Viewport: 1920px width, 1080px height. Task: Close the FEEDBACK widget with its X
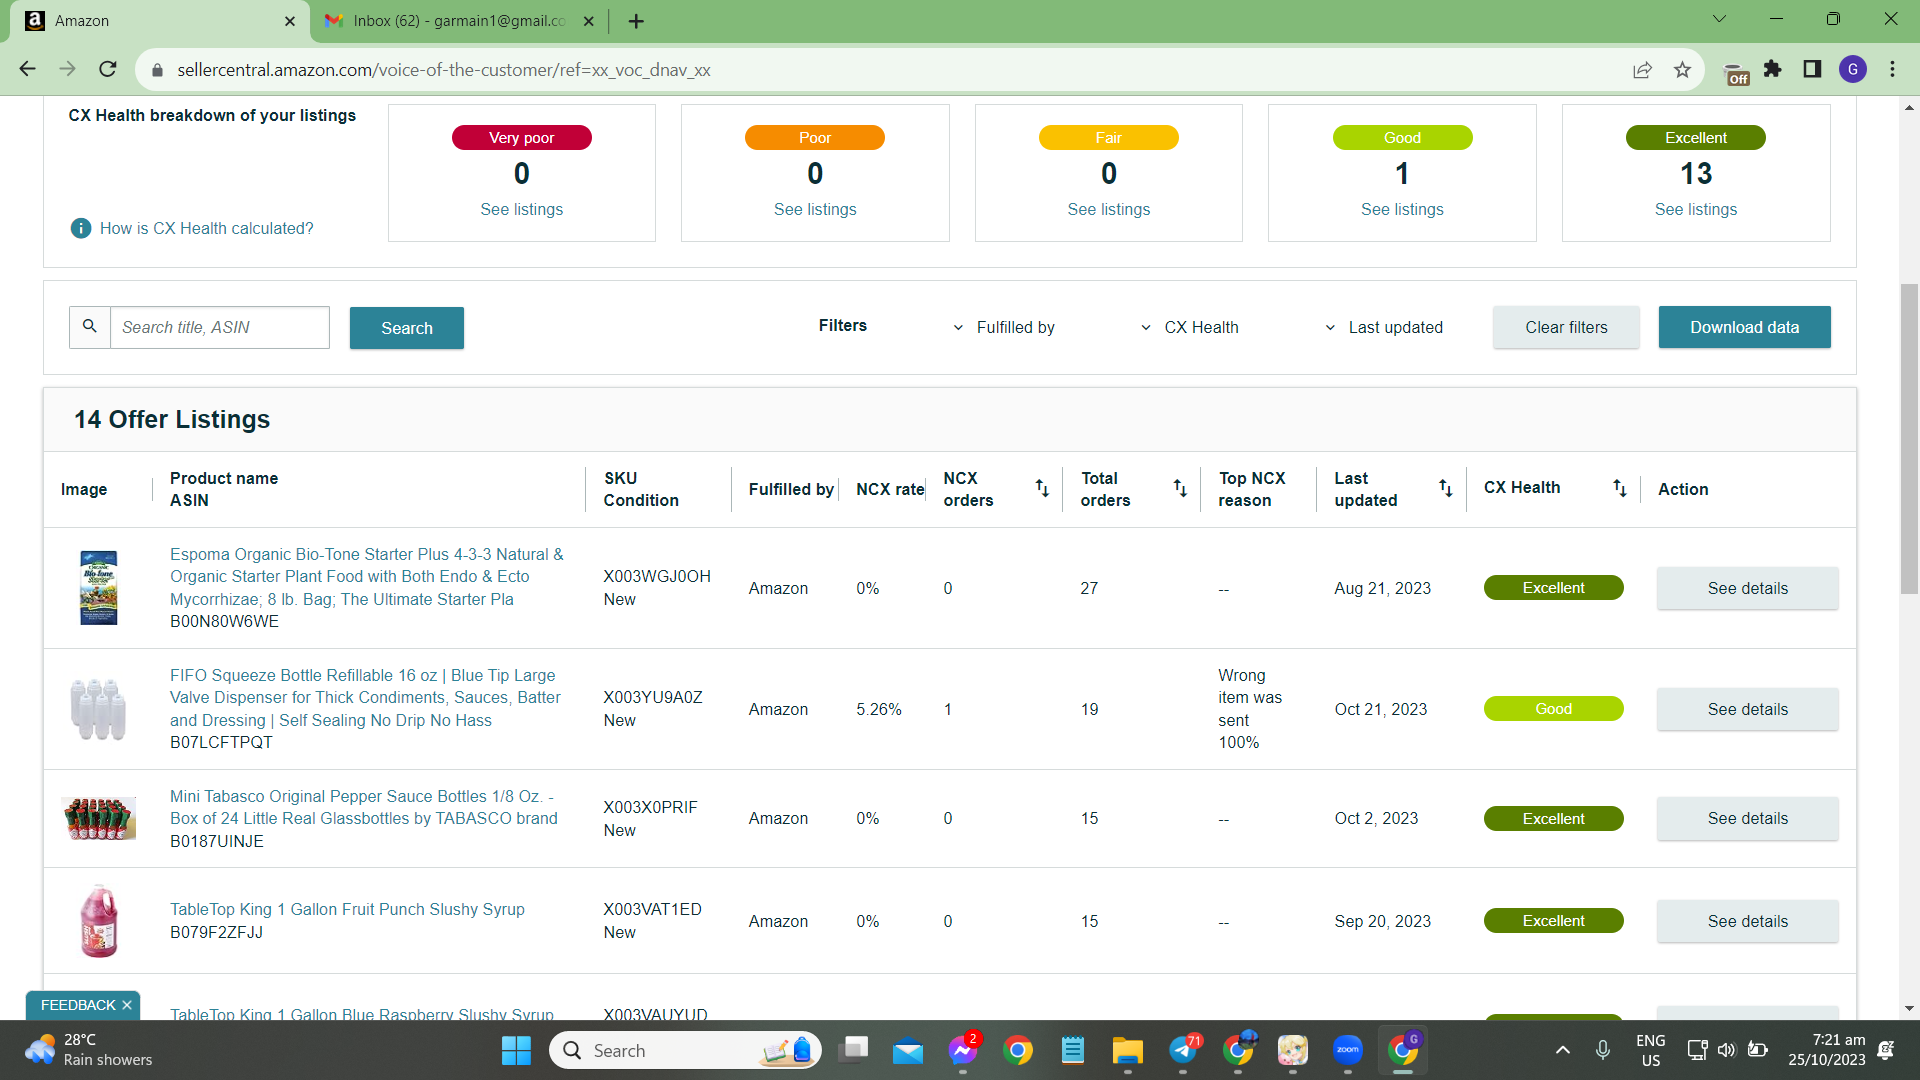tap(127, 1005)
